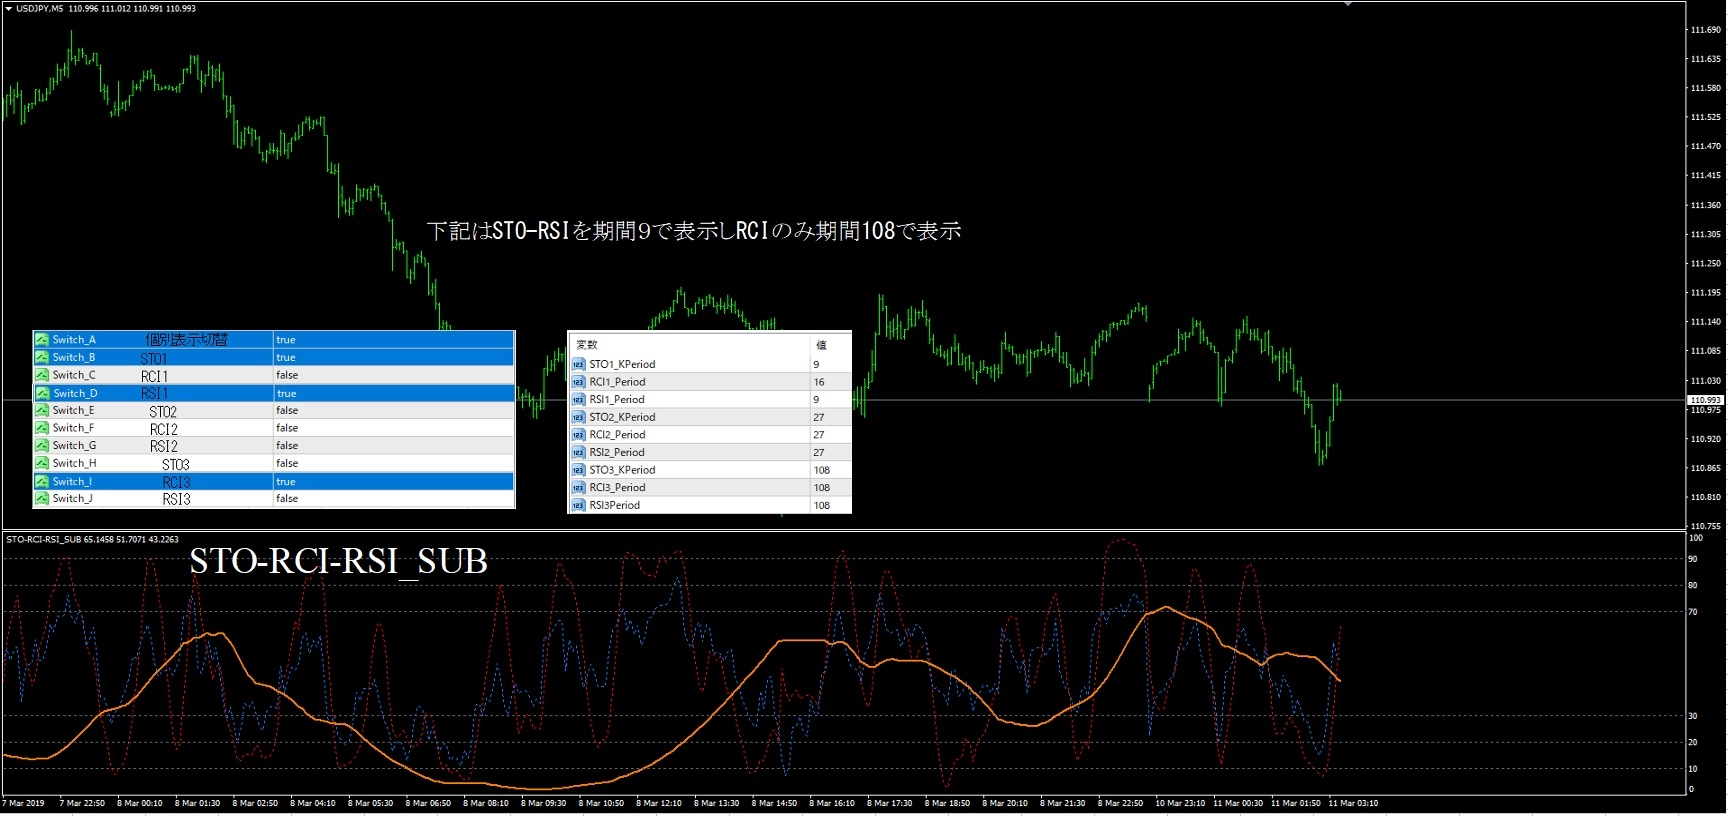Select the Switch_D row label
Viewport: 1728px width, 816px height.
75,393
